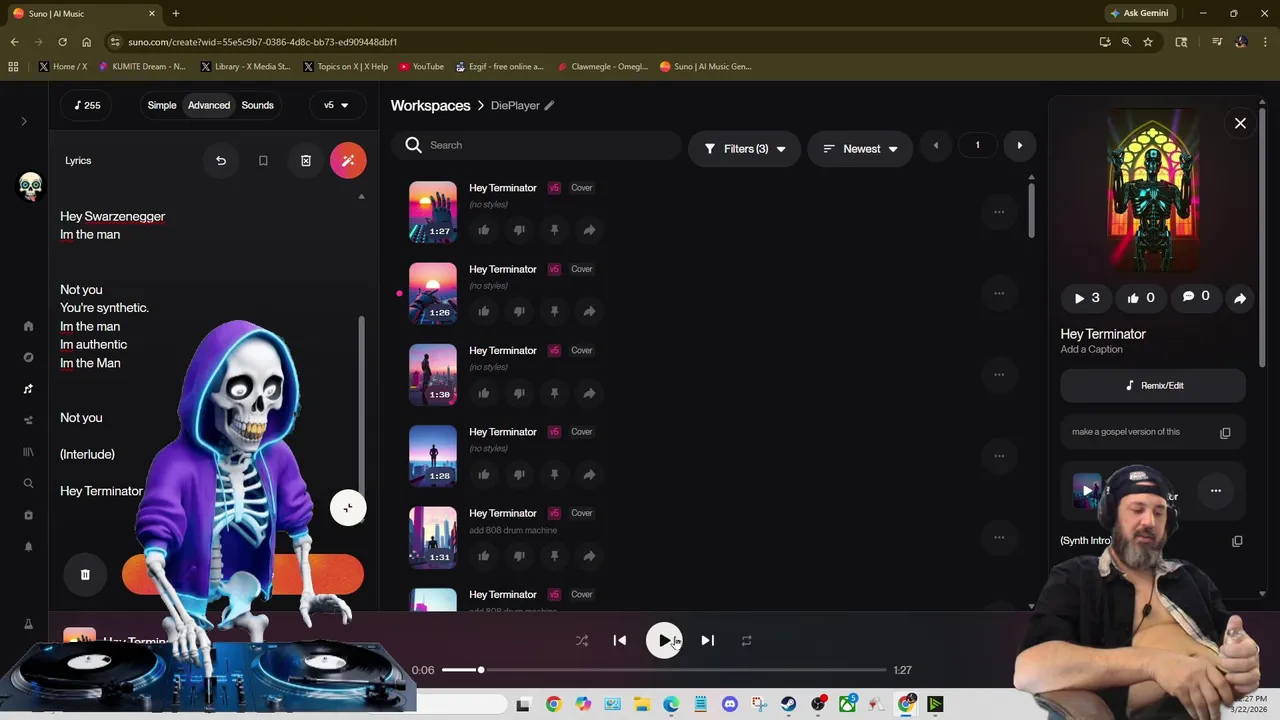Open more options for the 1:26 song

pyautogui.click(x=999, y=293)
